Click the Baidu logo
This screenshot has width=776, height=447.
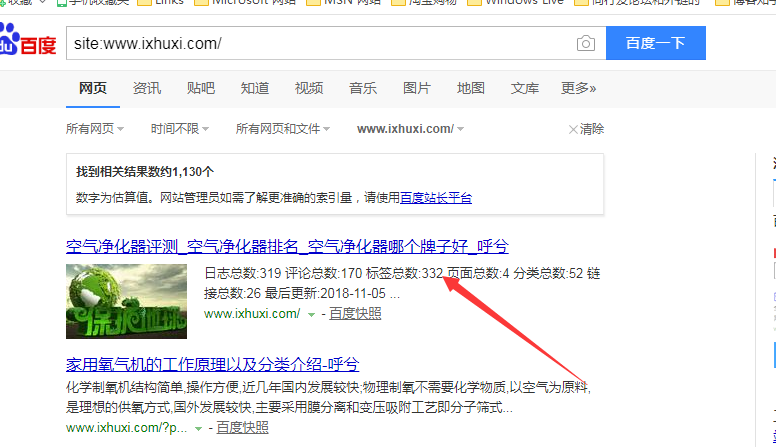click(28, 40)
